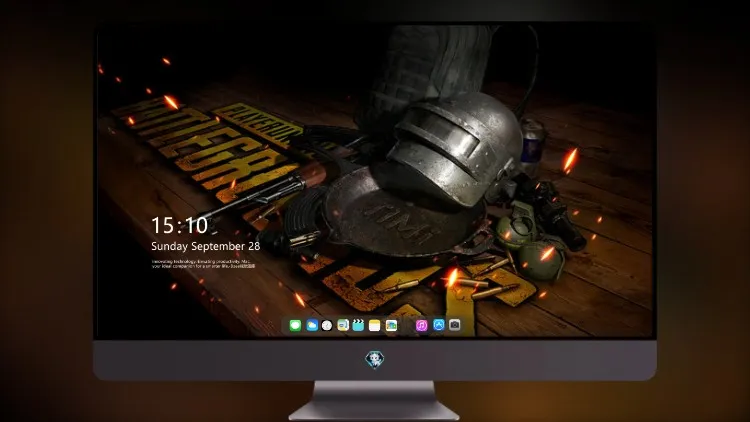Viewport: 750px width, 422px height.
Task: Open the Weather app in dock
Action: 312,325
